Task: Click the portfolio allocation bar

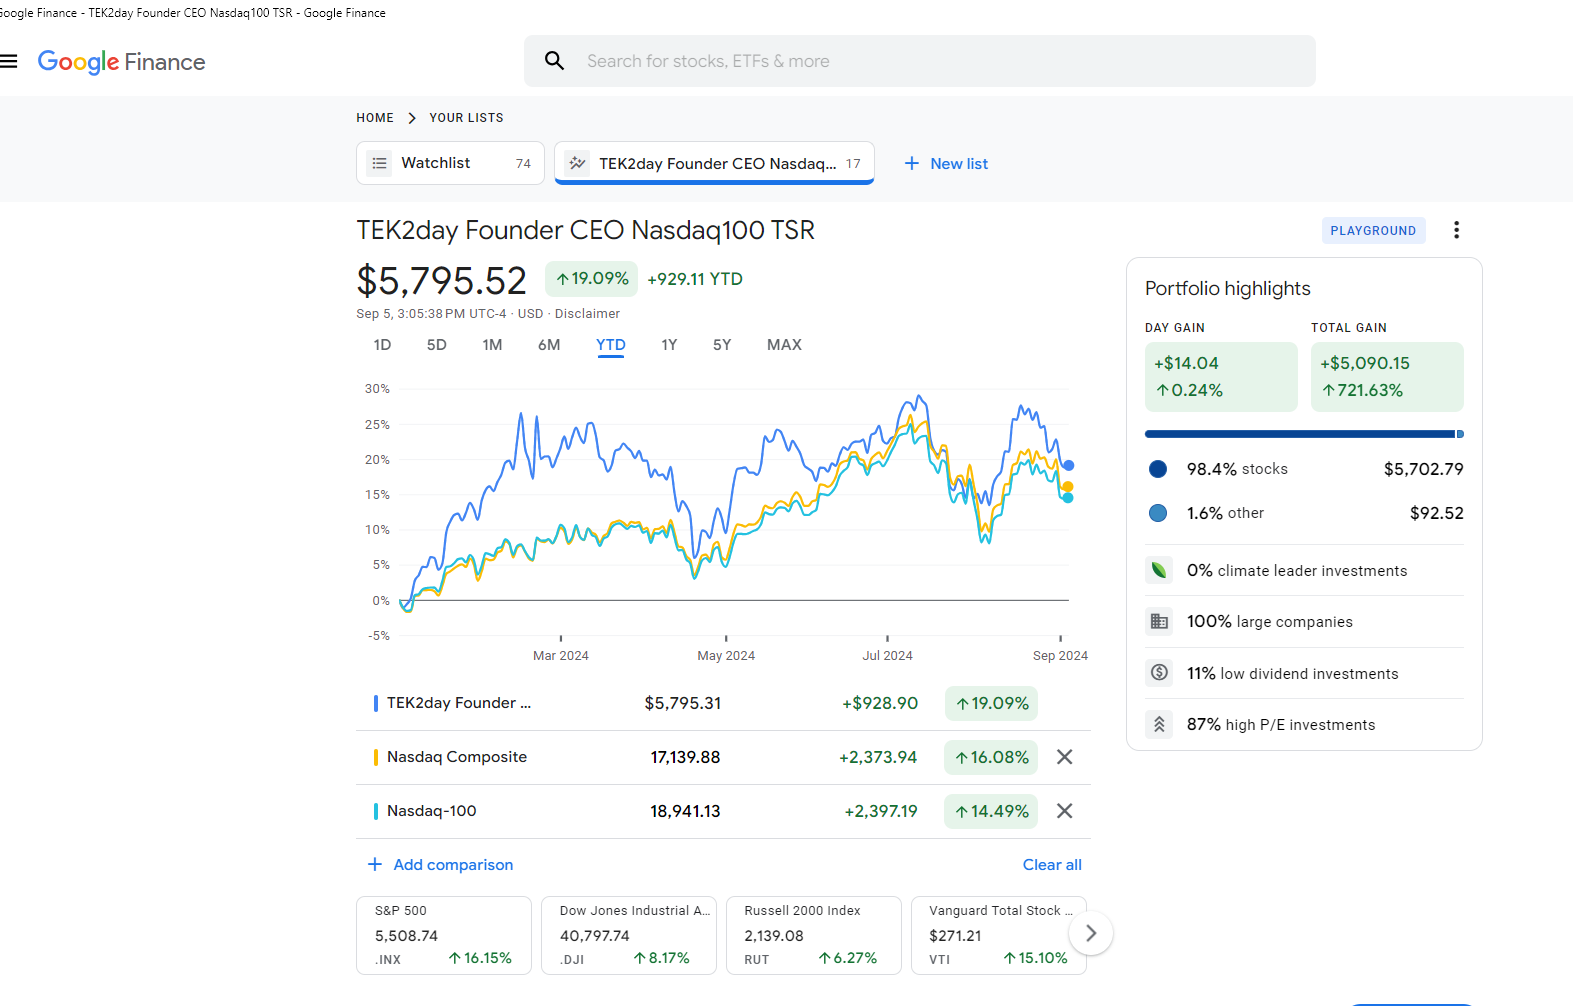Action: [x=1304, y=434]
